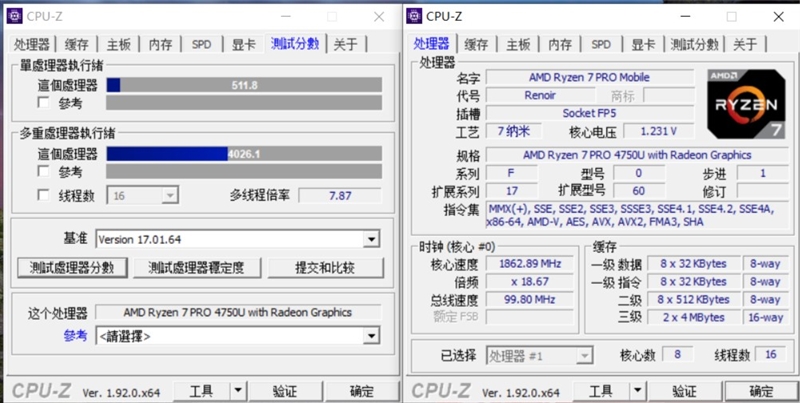Image resolution: width=800 pixels, height=403 pixels.
Task: Expand the <請選擇> reference processor dropdown
Action: pyautogui.click(x=372, y=336)
